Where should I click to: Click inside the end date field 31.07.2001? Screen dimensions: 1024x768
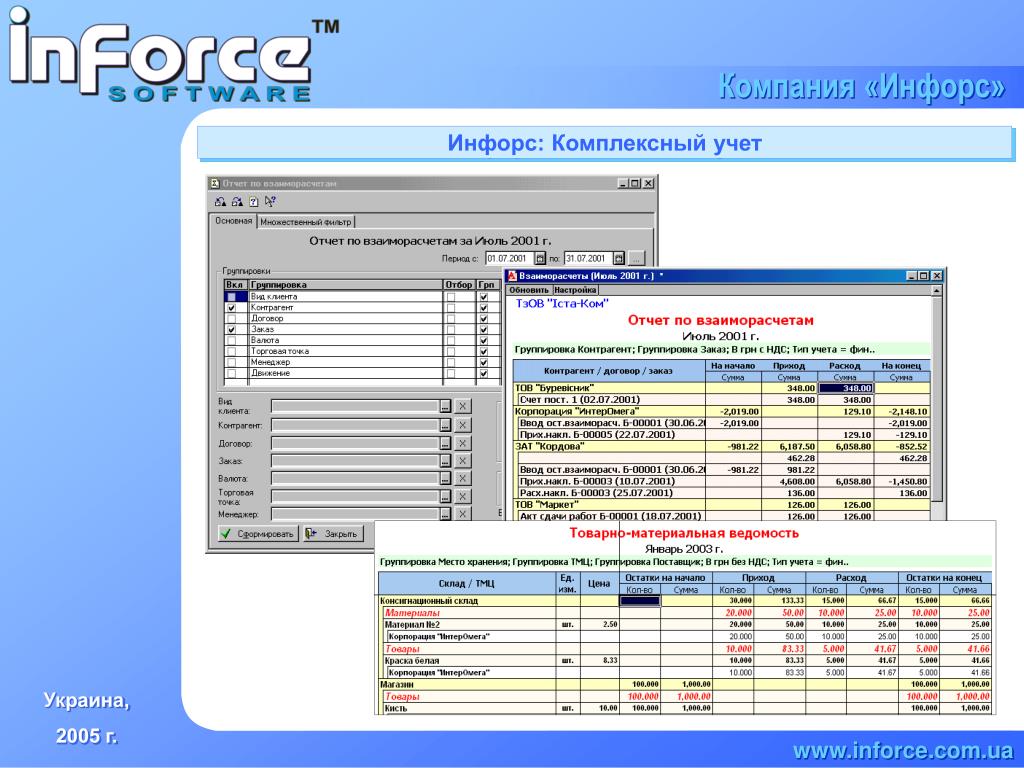[588, 259]
